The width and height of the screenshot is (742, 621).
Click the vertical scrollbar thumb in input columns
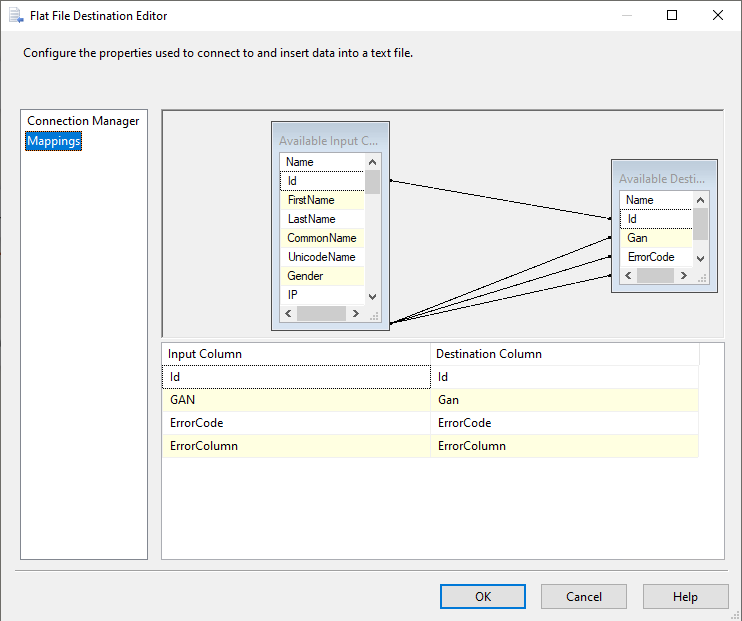click(x=372, y=182)
